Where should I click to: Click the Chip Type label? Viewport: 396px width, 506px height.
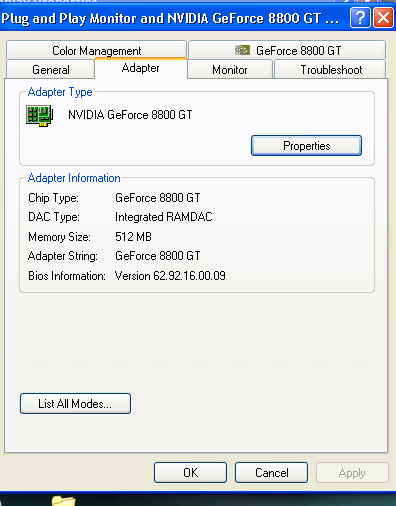coord(53,198)
